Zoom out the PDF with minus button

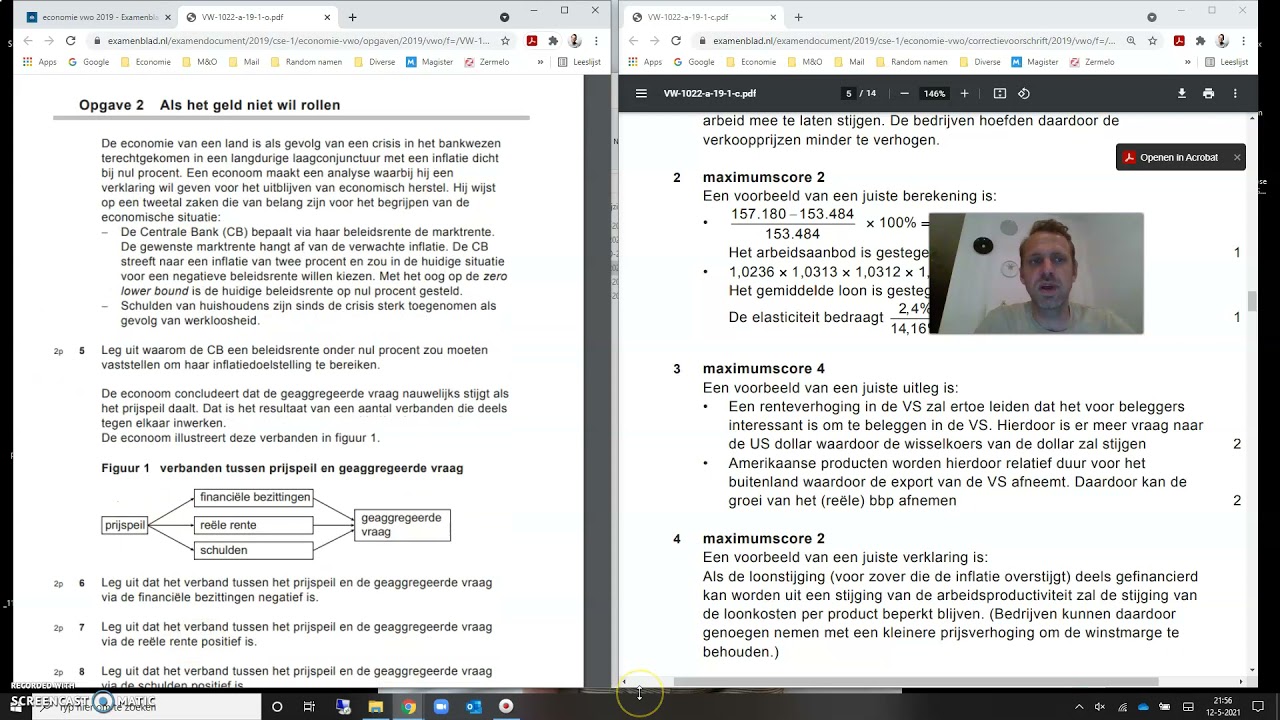pos(904,93)
